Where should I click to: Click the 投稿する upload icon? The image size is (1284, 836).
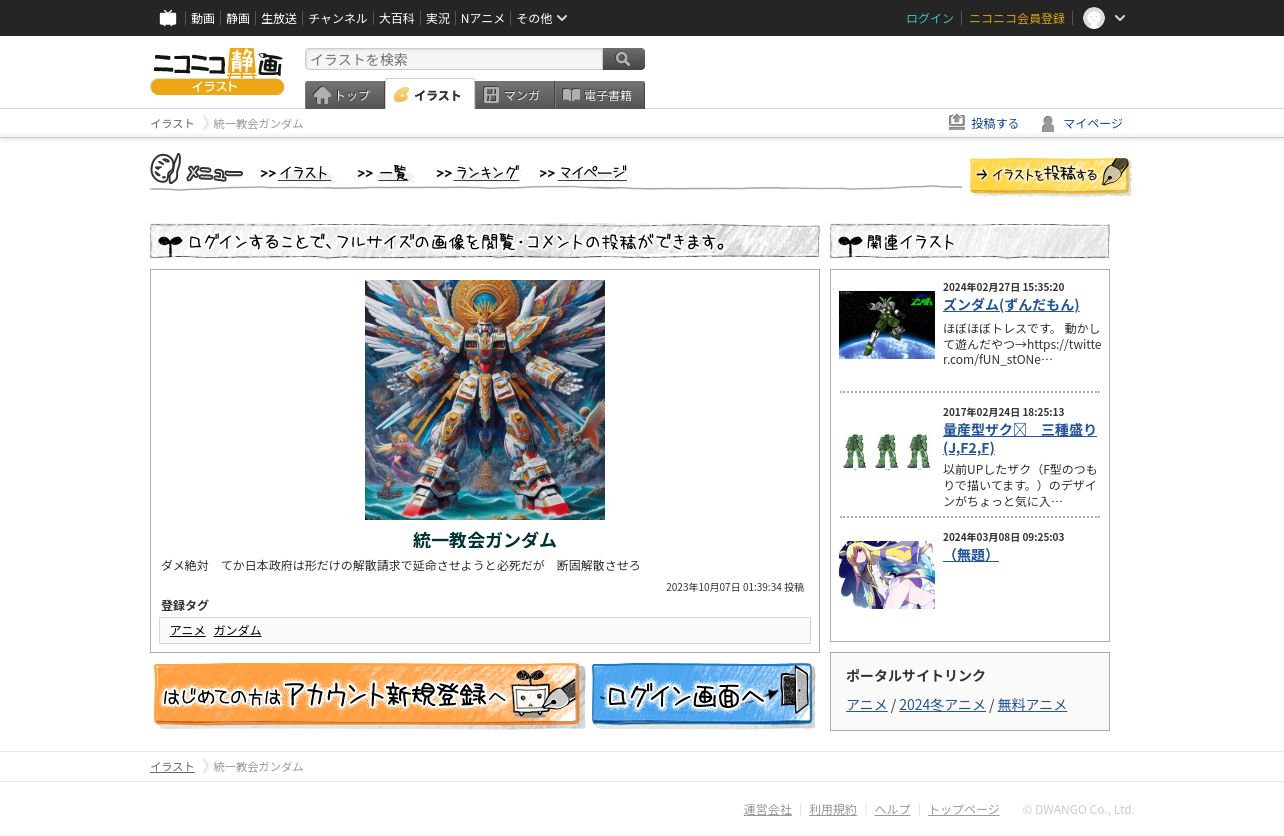pyautogui.click(x=957, y=122)
